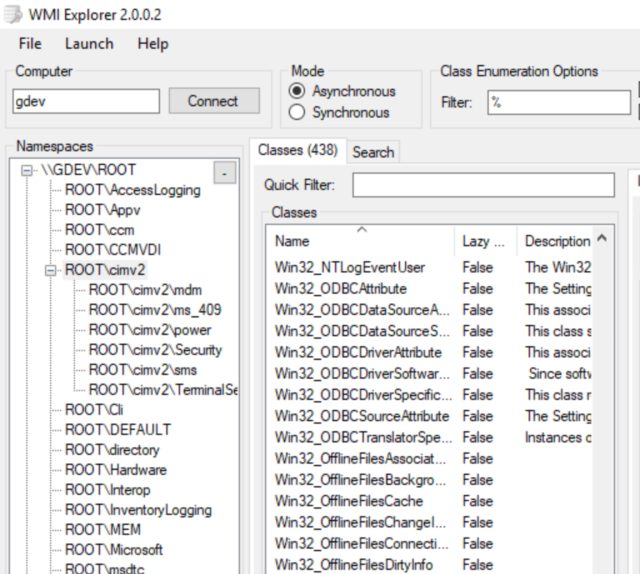This screenshot has height=574, width=640.
Task: Select the ROOT\ccm namespace
Action: pyautogui.click(x=100, y=230)
